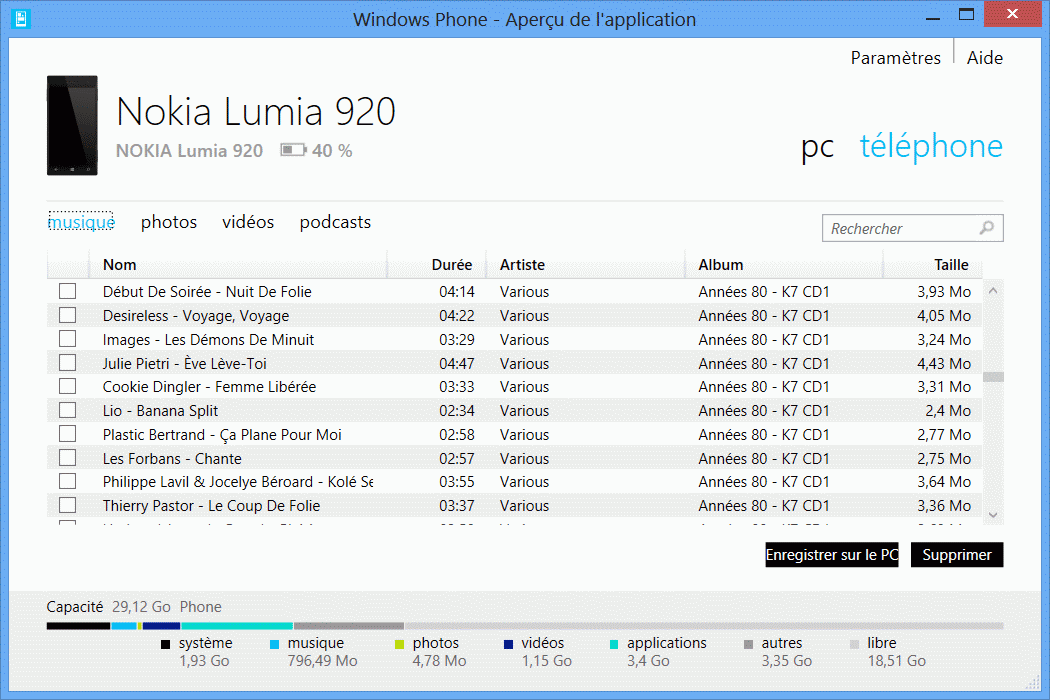Click duration 04:47 of Julie Pietri song
The image size is (1050, 700).
click(x=457, y=364)
